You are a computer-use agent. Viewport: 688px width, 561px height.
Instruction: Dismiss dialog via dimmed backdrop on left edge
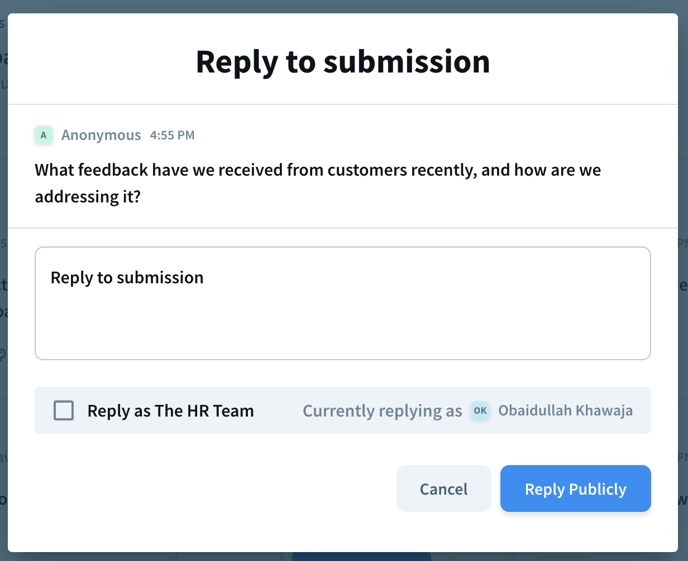[x=4, y=281]
